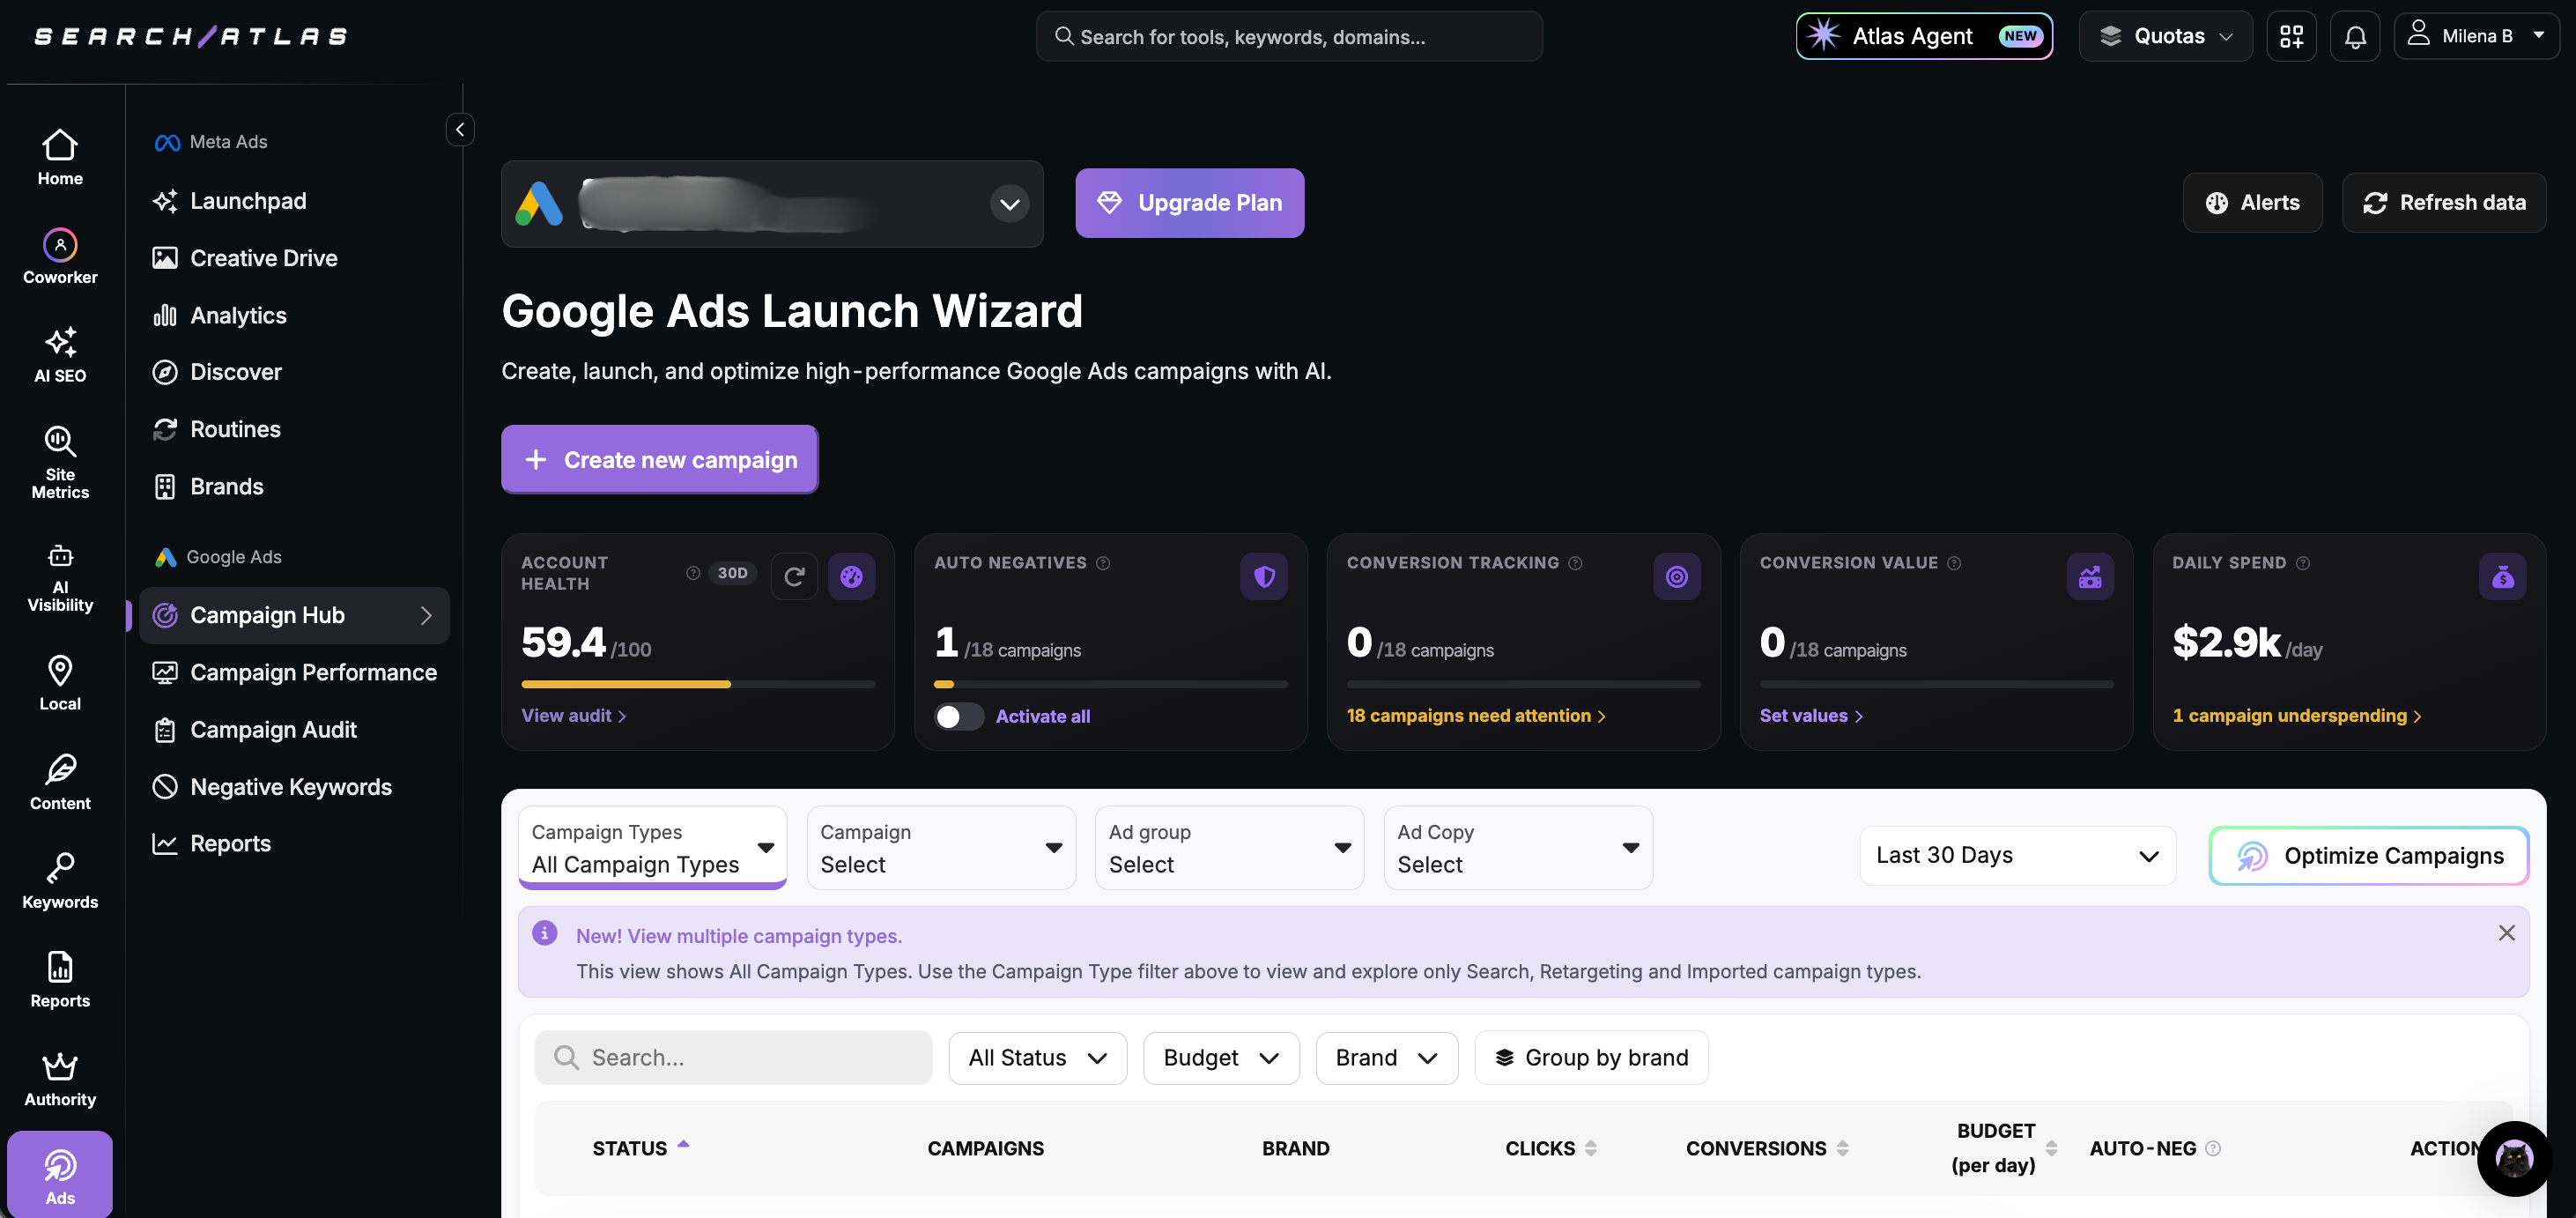This screenshot has width=2576, height=1218.
Task: Click View audit link
Action: click(573, 715)
